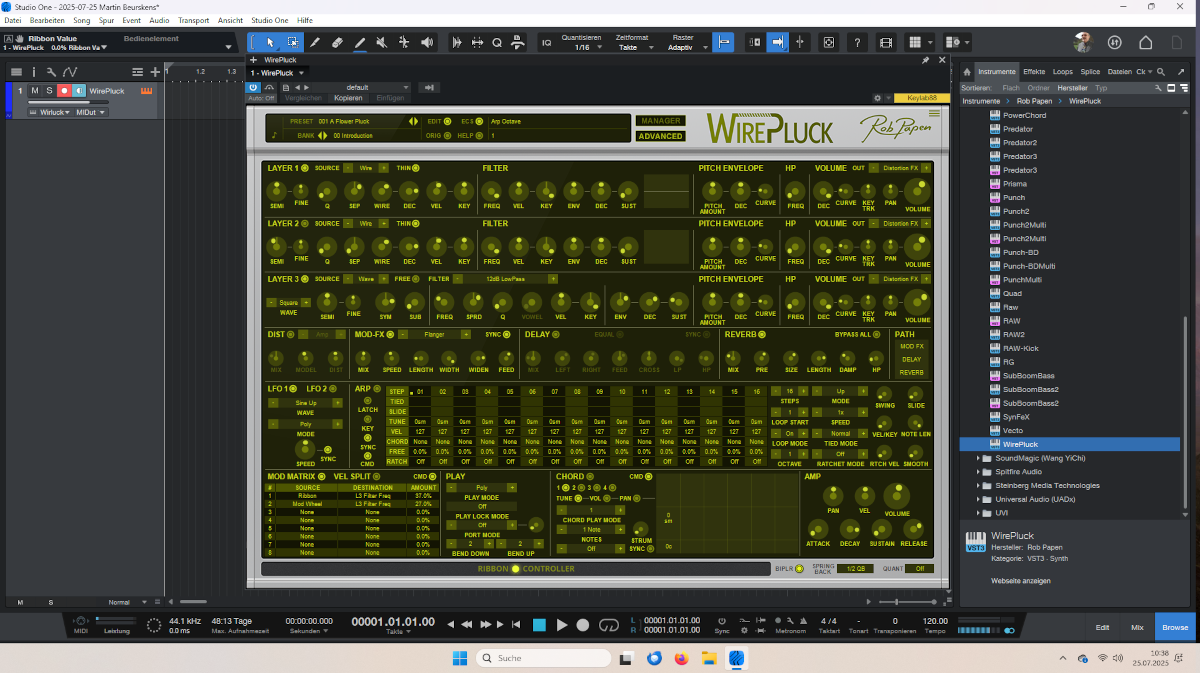Click the MANAGER button in WirePluck

pyautogui.click(x=660, y=121)
